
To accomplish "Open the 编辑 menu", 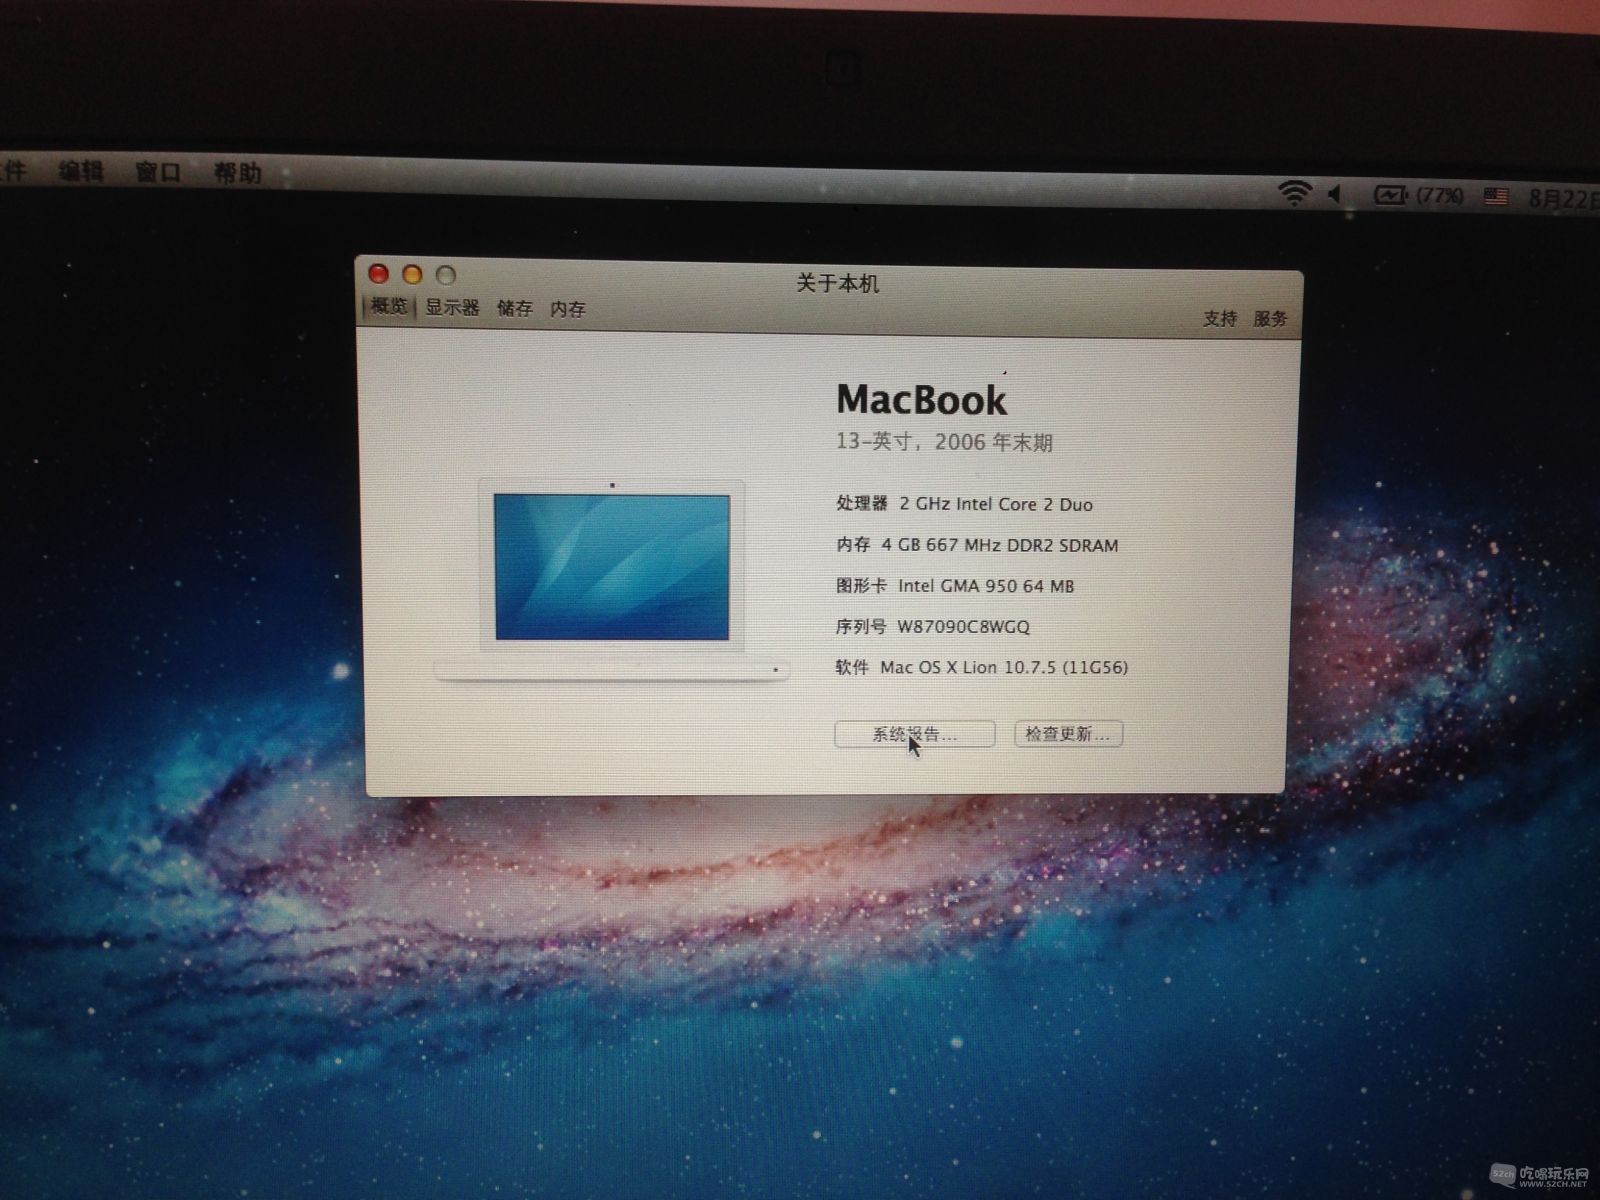I will pos(81,171).
